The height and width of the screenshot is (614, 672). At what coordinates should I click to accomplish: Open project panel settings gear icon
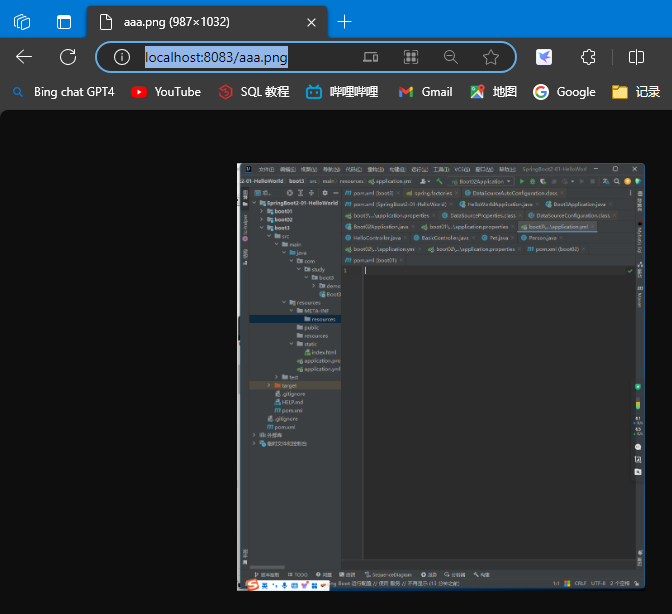point(325,193)
